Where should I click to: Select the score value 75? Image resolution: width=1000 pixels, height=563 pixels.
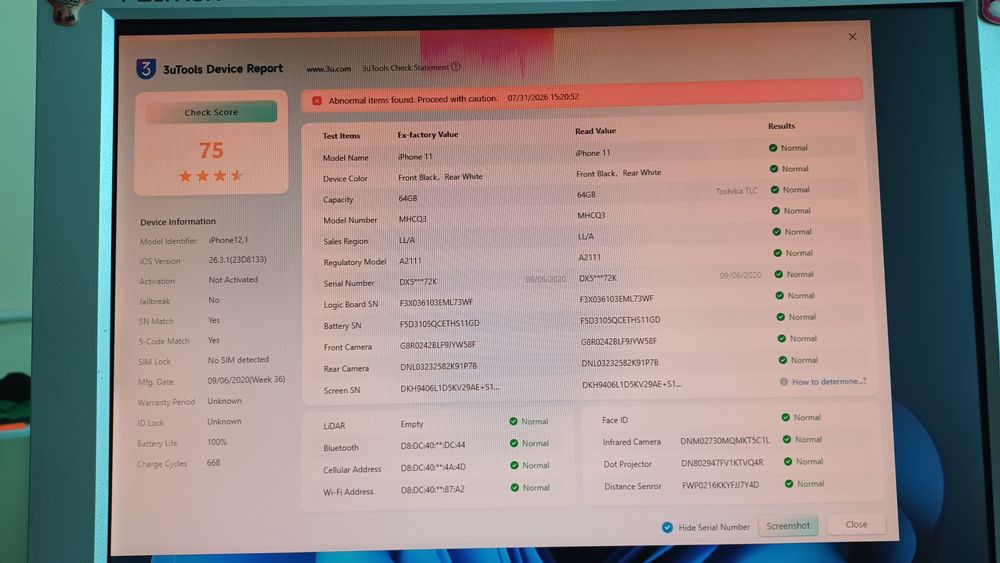click(x=211, y=150)
